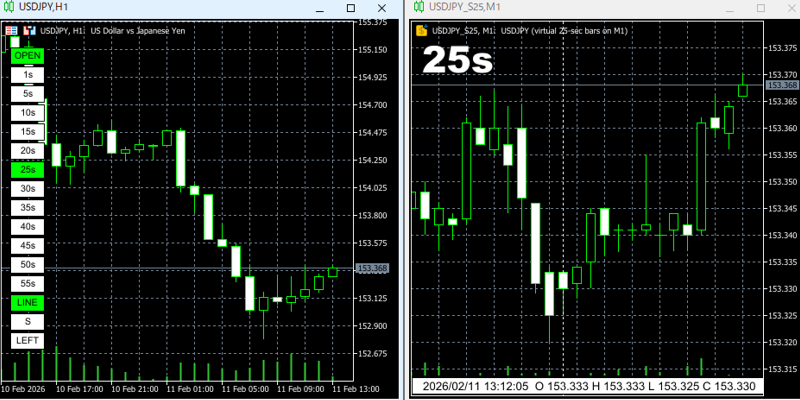Image resolution: width=800 pixels, height=400 pixels.
Task: Choose the 55s timeframe button
Action: tap(27, 283)
